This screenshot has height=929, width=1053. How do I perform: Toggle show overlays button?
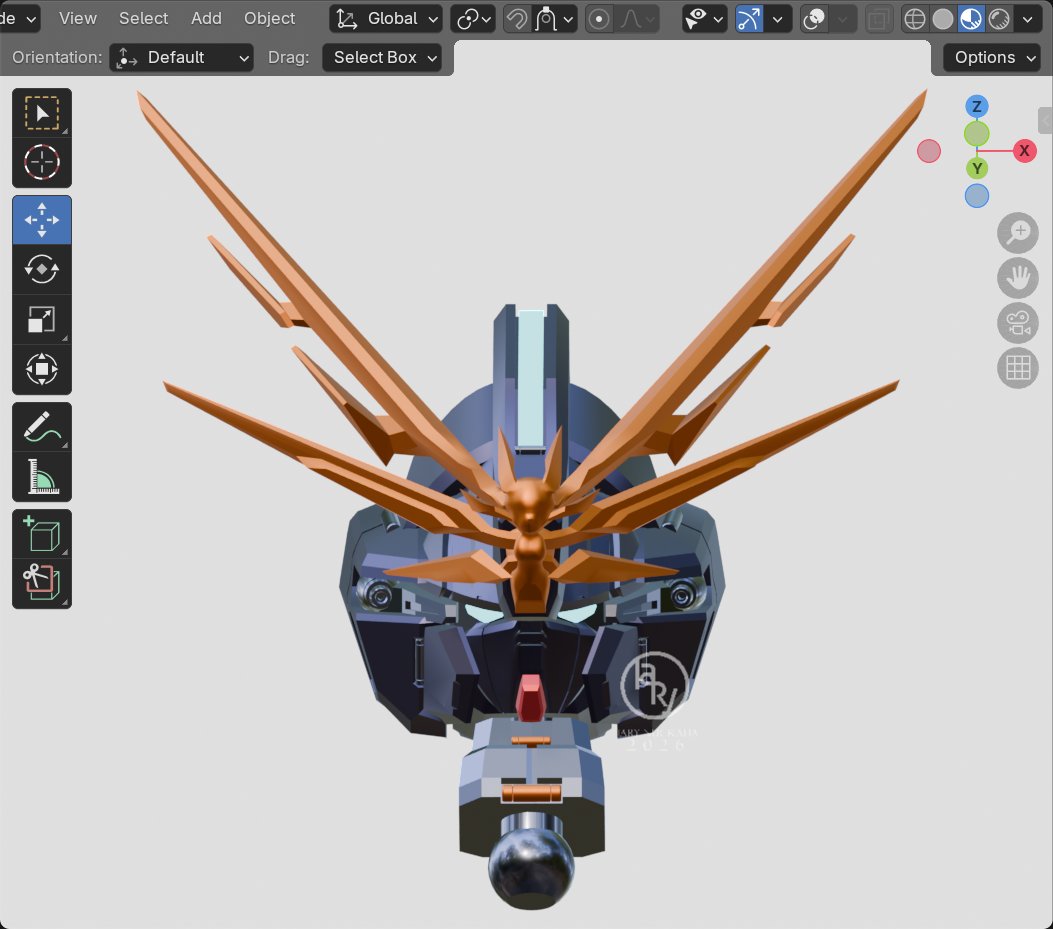tap(815, 19)
